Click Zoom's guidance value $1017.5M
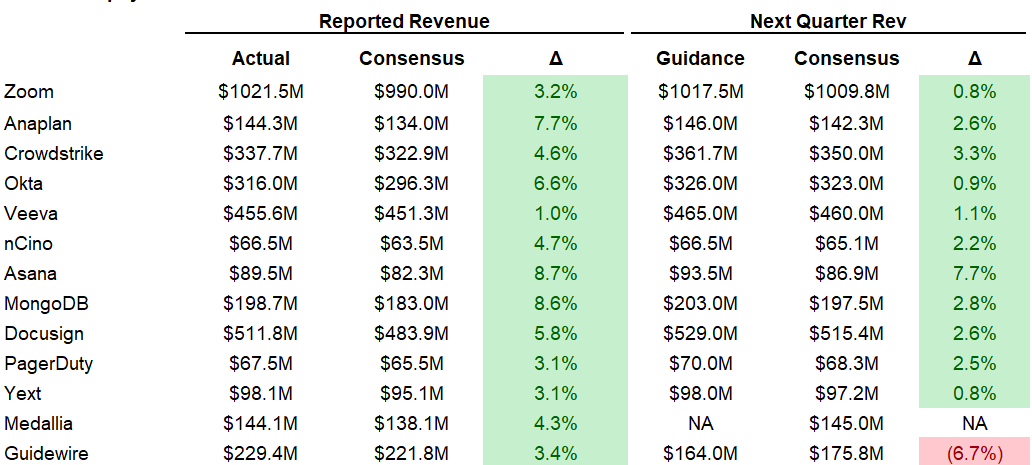Screen dimensions: 1032x465 point(700,91)
